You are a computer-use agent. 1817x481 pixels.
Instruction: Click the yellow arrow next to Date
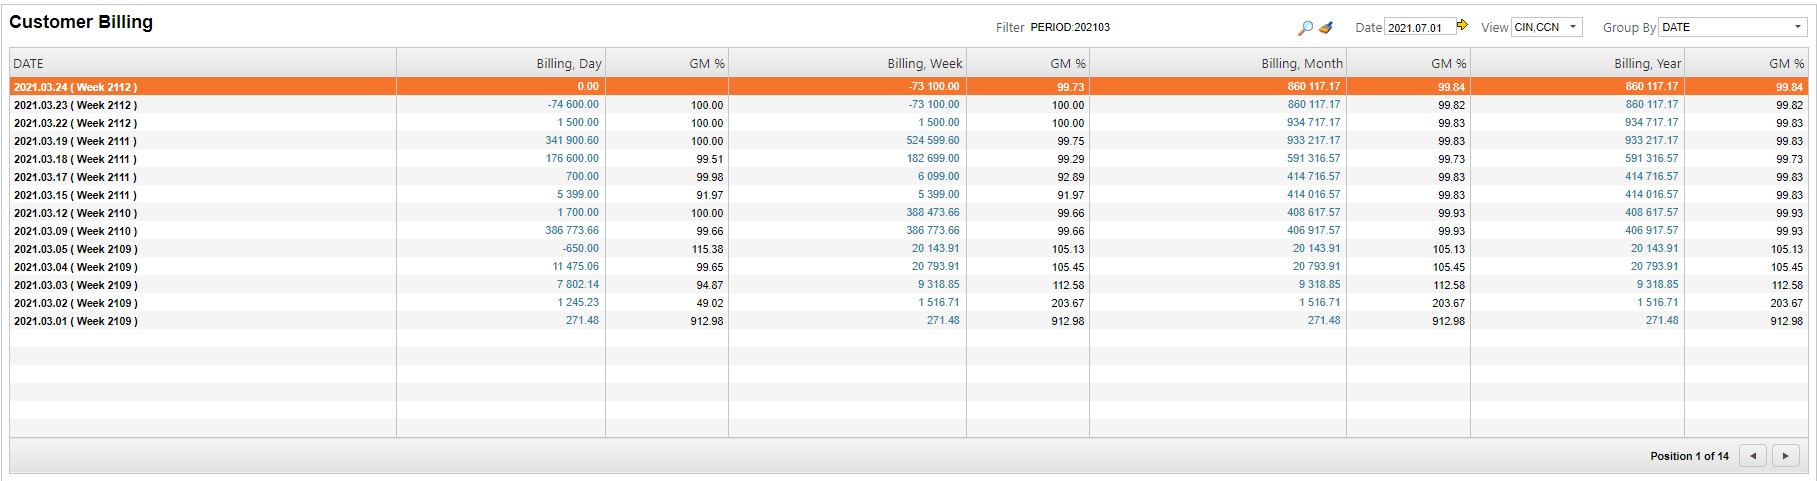[1462, 26]
